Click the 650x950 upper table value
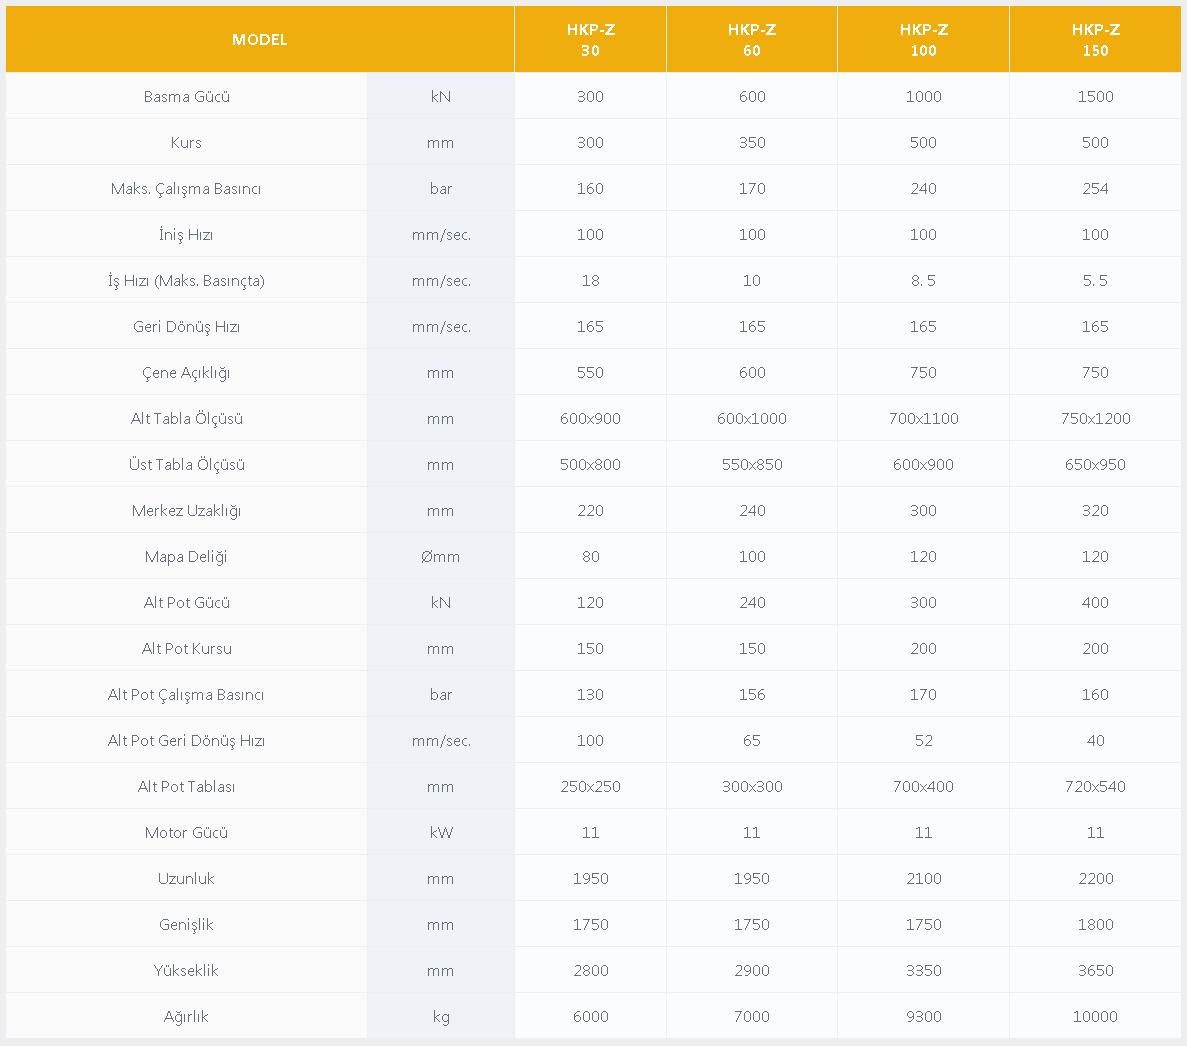 point(1095,464)
